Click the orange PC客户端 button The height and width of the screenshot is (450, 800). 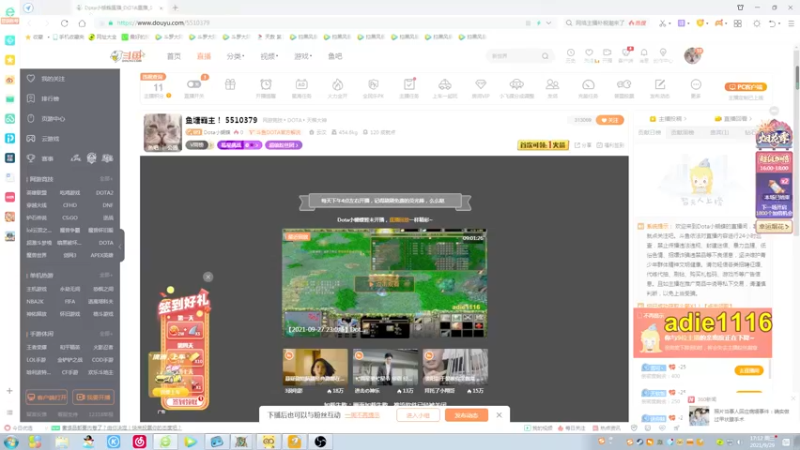point(746,87)
